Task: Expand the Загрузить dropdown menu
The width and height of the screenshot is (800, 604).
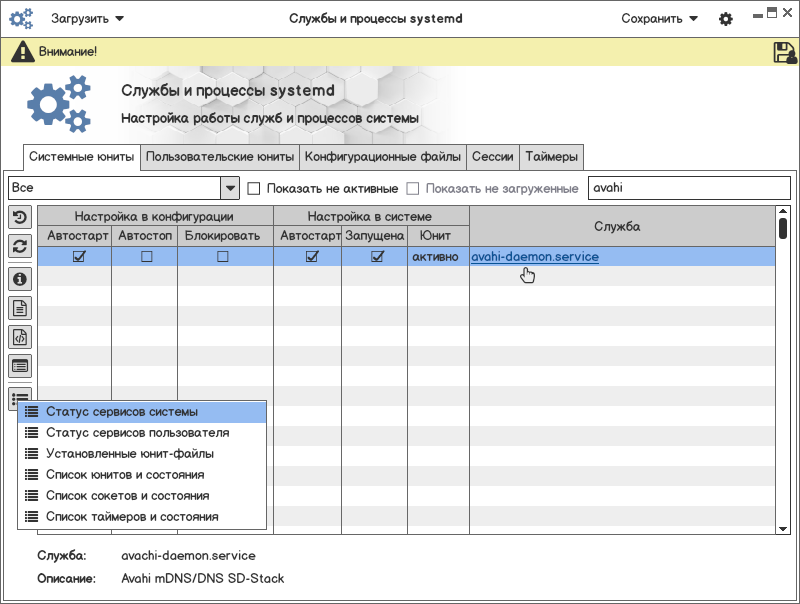Action: tap(88, 18)
